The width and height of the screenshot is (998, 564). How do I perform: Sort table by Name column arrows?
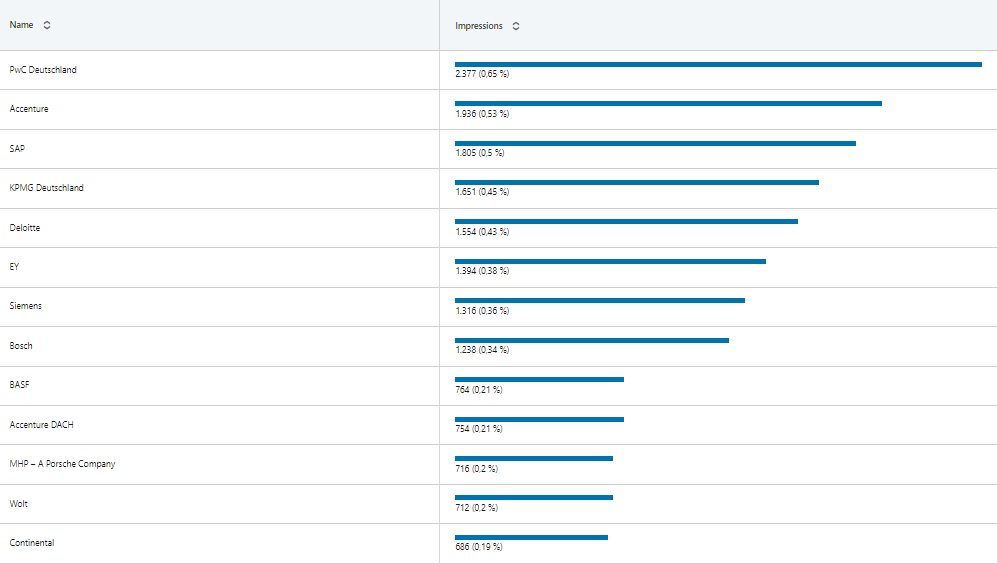click(47, 25)
